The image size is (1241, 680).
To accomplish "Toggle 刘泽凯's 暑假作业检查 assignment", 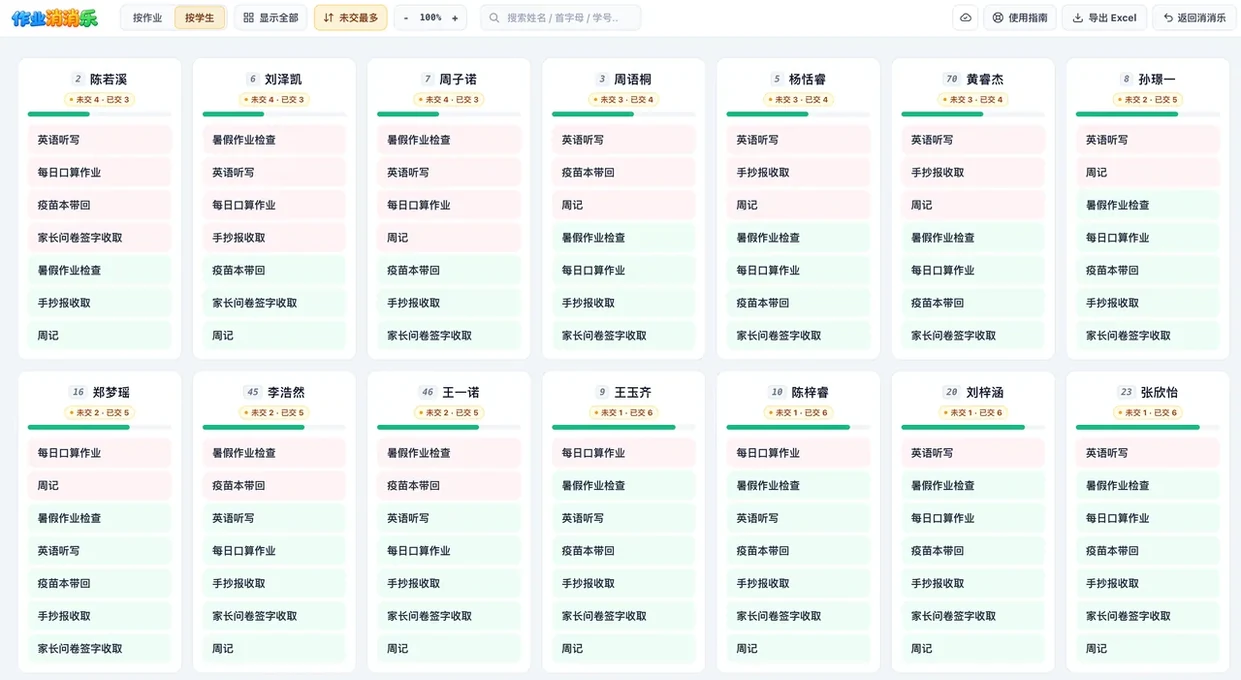I will [x=274, y=140].
